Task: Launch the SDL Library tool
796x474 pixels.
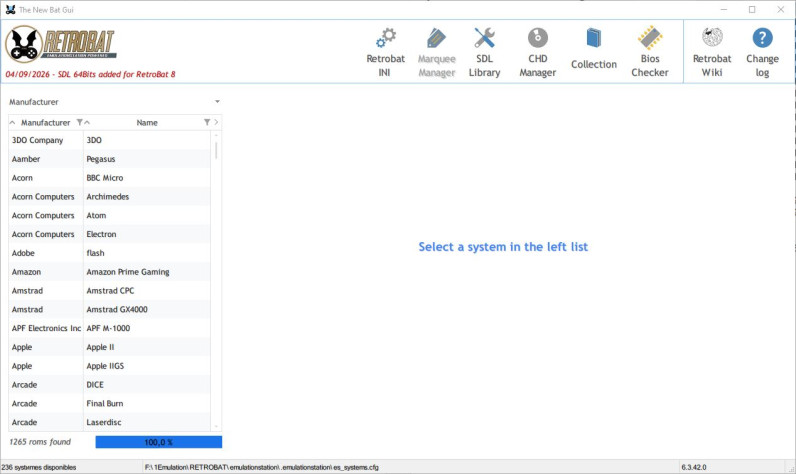Action: [484, 52]
